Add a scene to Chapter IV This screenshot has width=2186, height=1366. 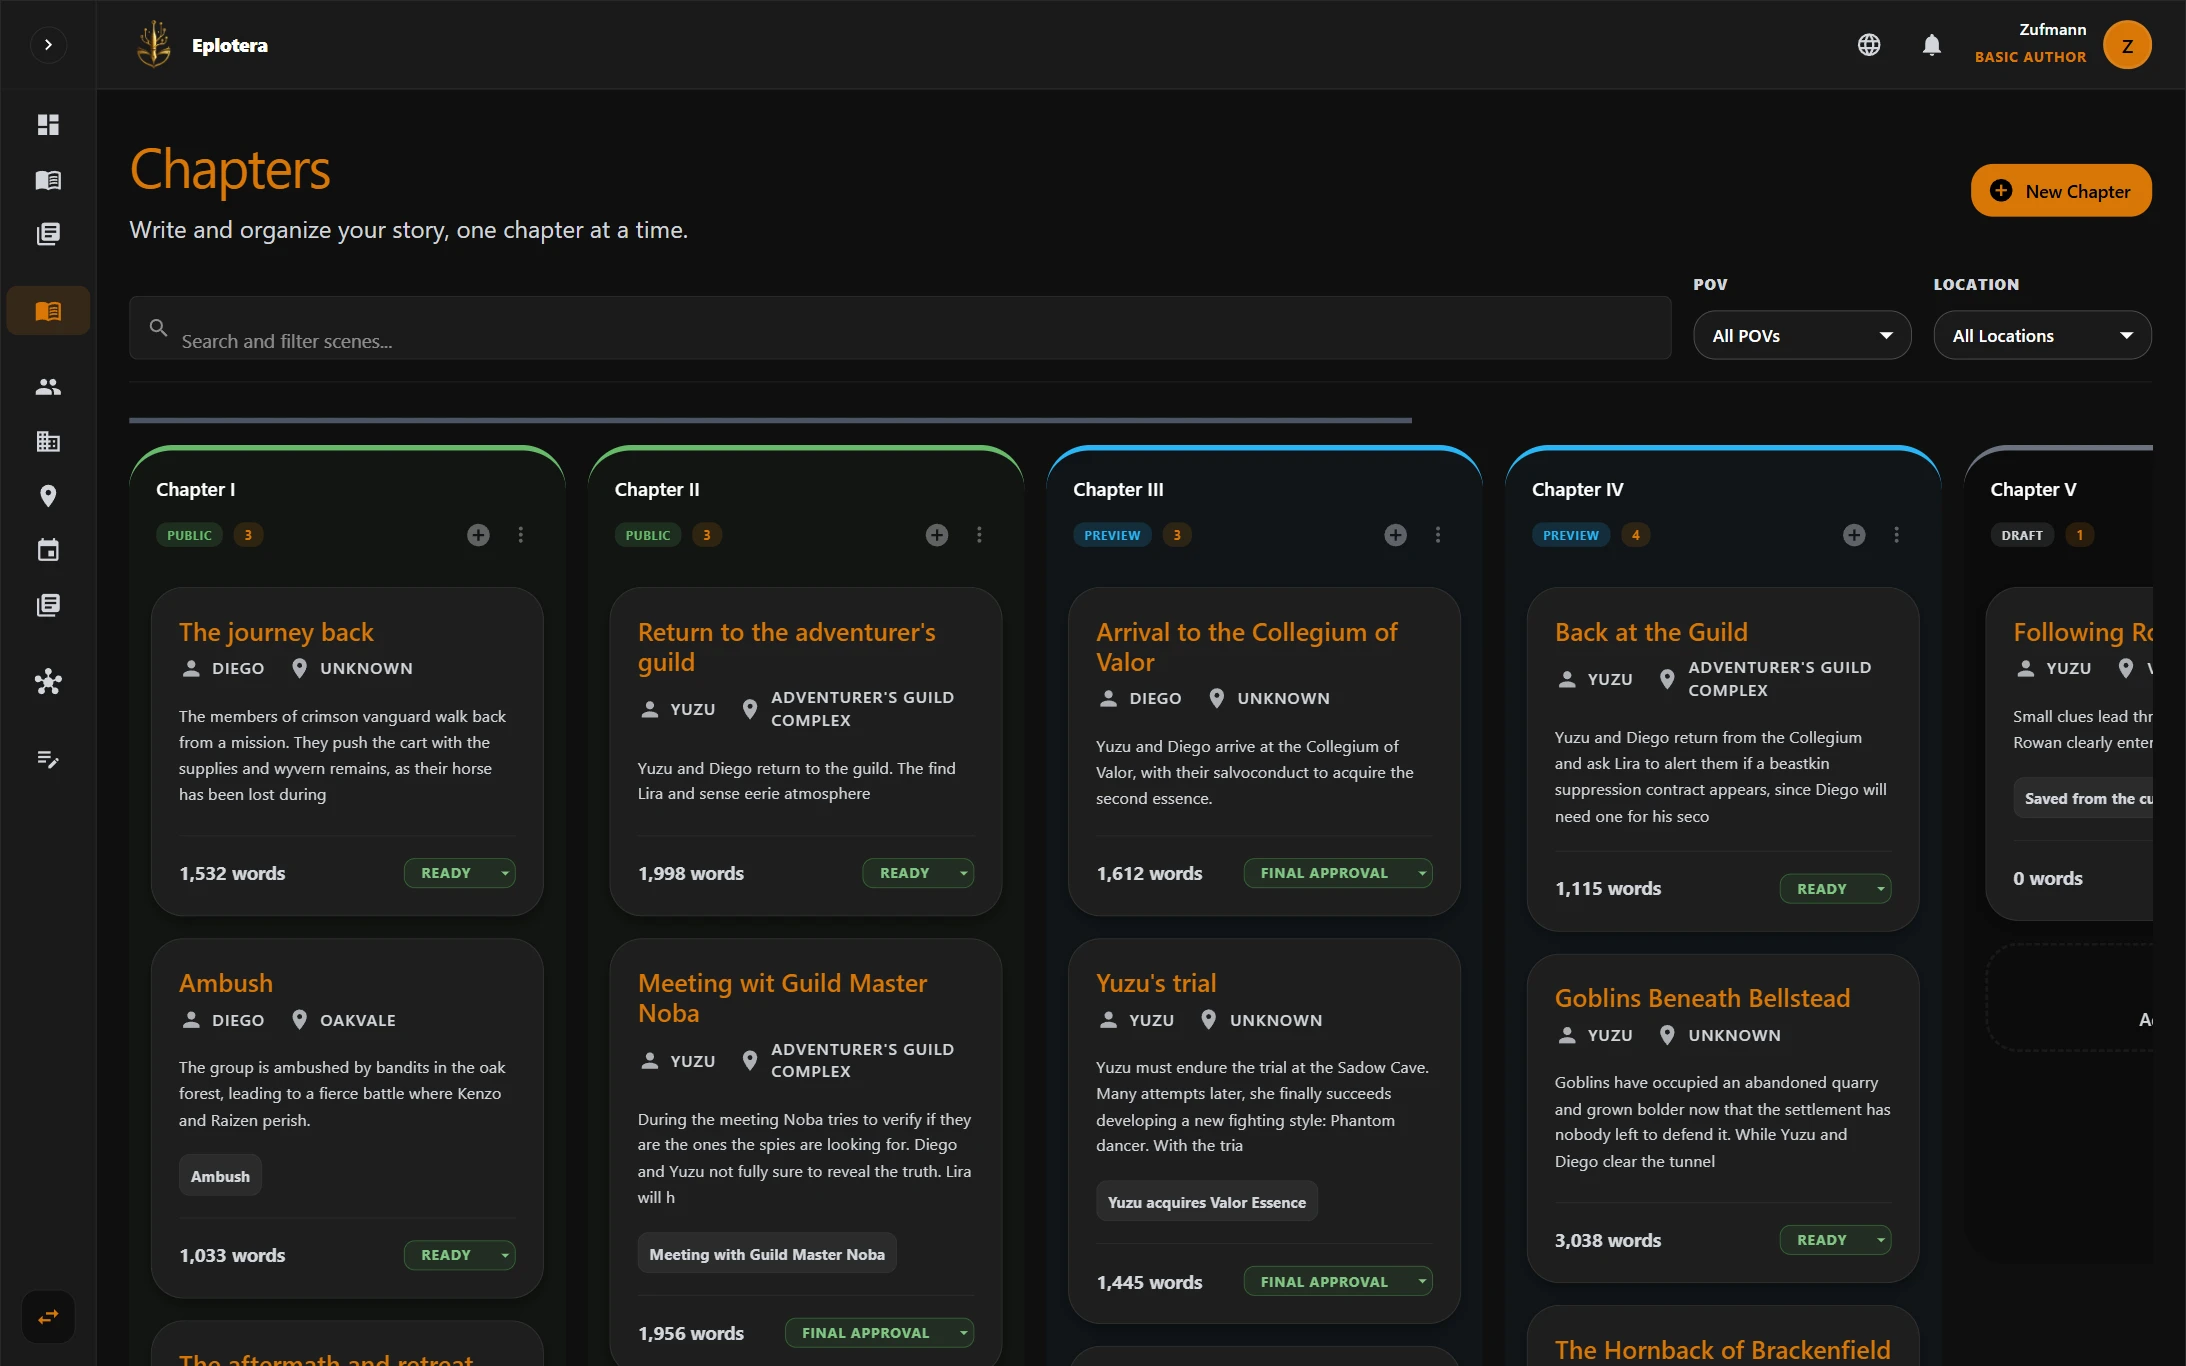pyautogui.click(x=1854, y=535)
